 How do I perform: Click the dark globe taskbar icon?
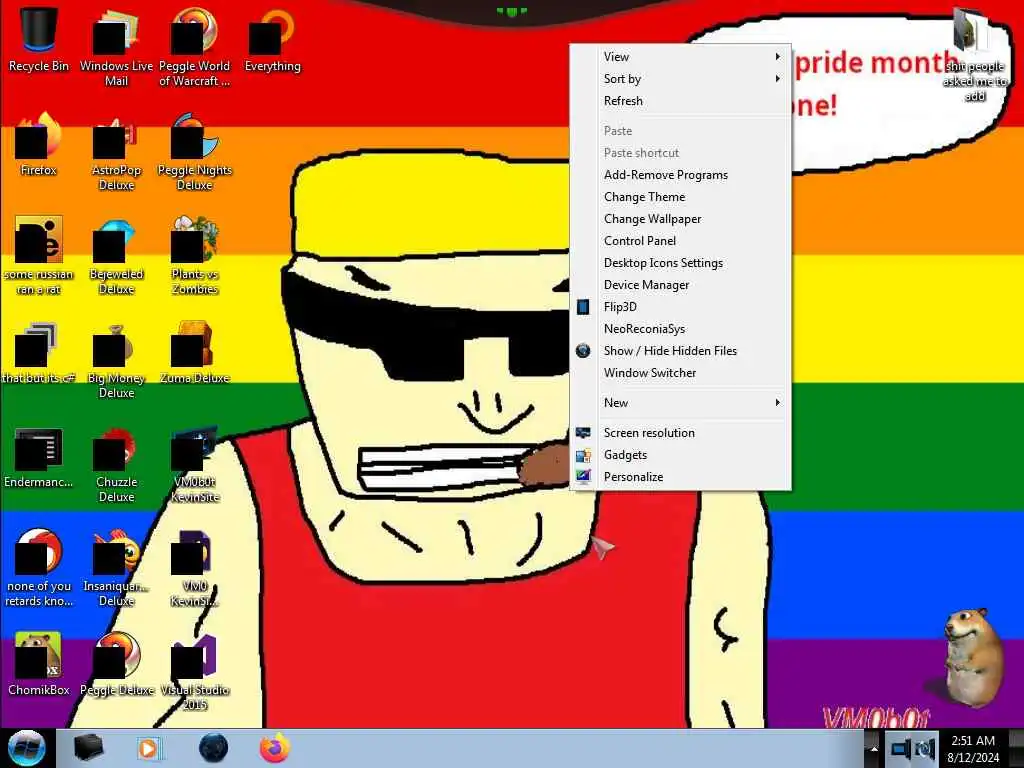[x=213, y=748]
